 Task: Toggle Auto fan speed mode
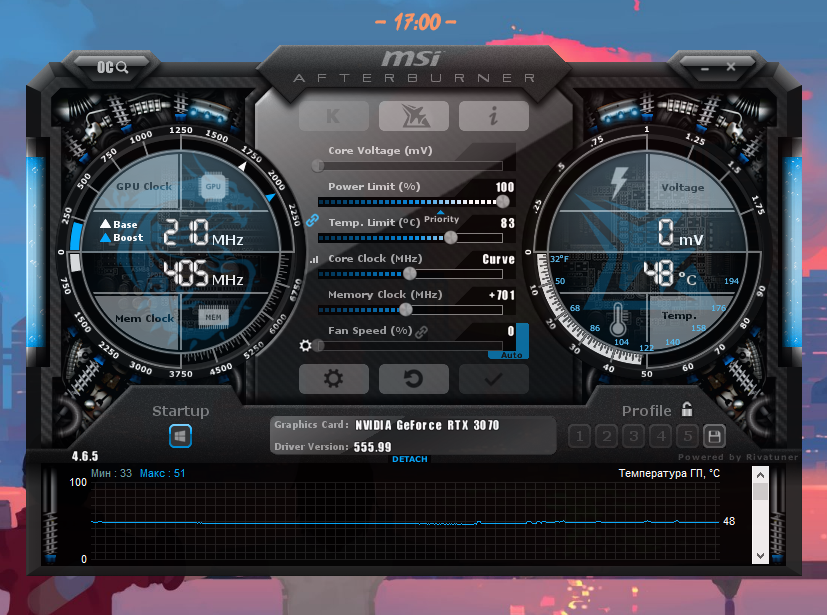(512, 355)
